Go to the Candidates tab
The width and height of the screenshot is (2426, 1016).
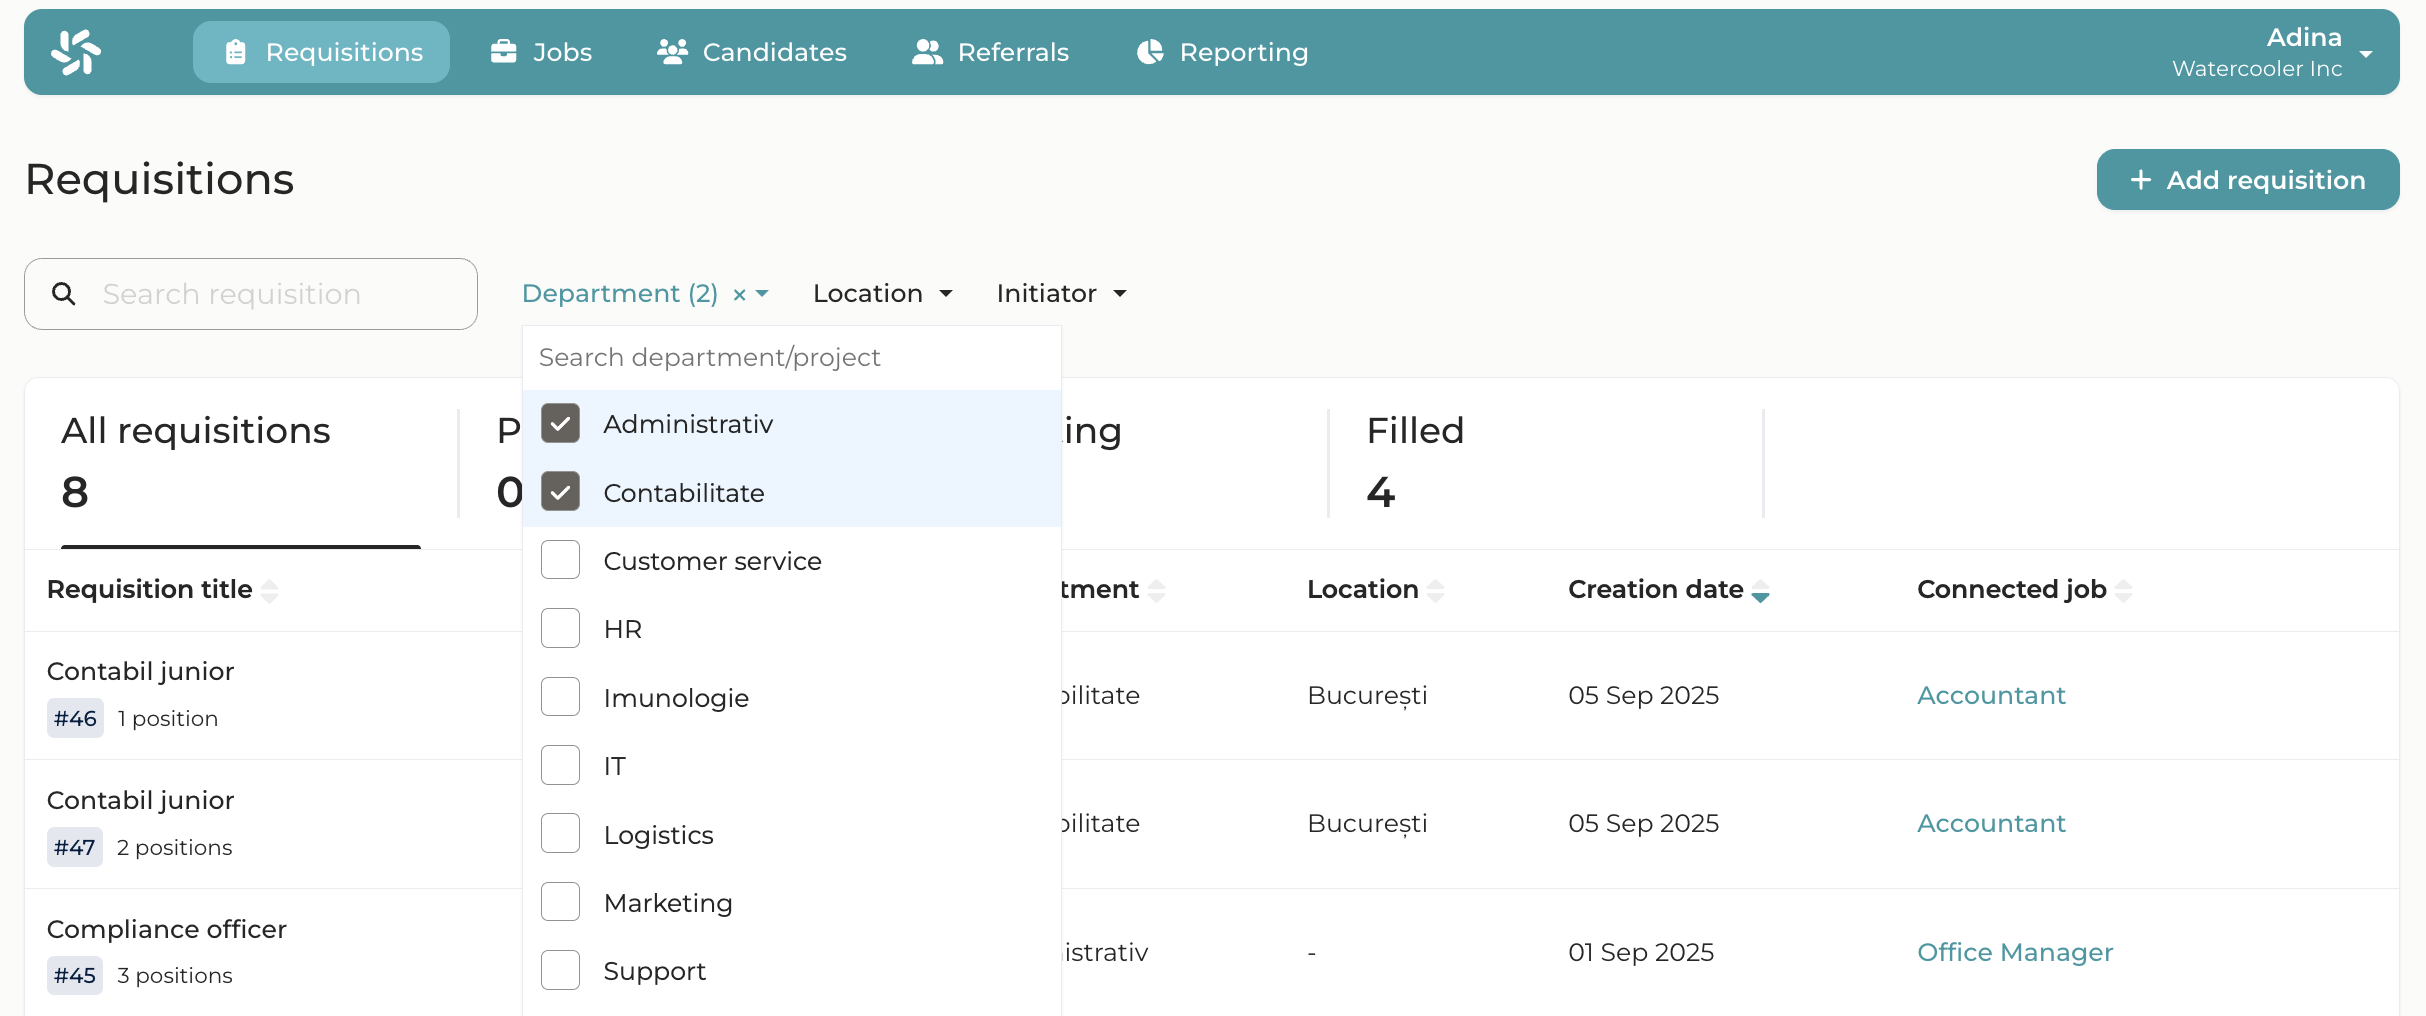tap(752, 52)
